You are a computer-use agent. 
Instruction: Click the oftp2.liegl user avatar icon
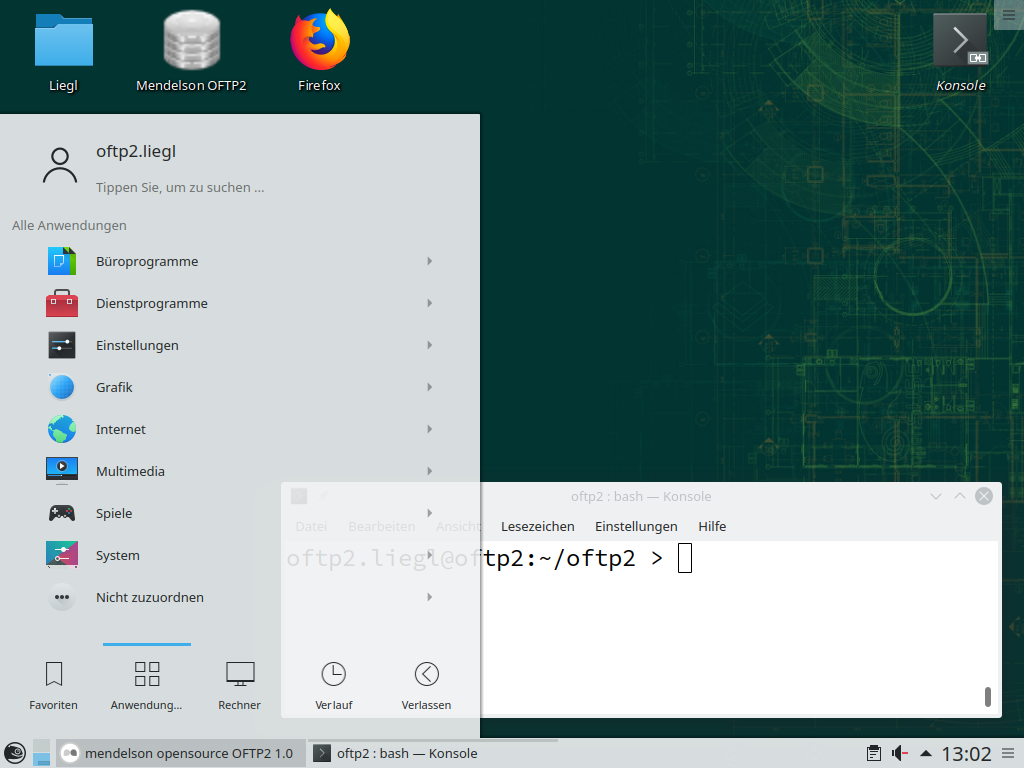click(60, 166)
